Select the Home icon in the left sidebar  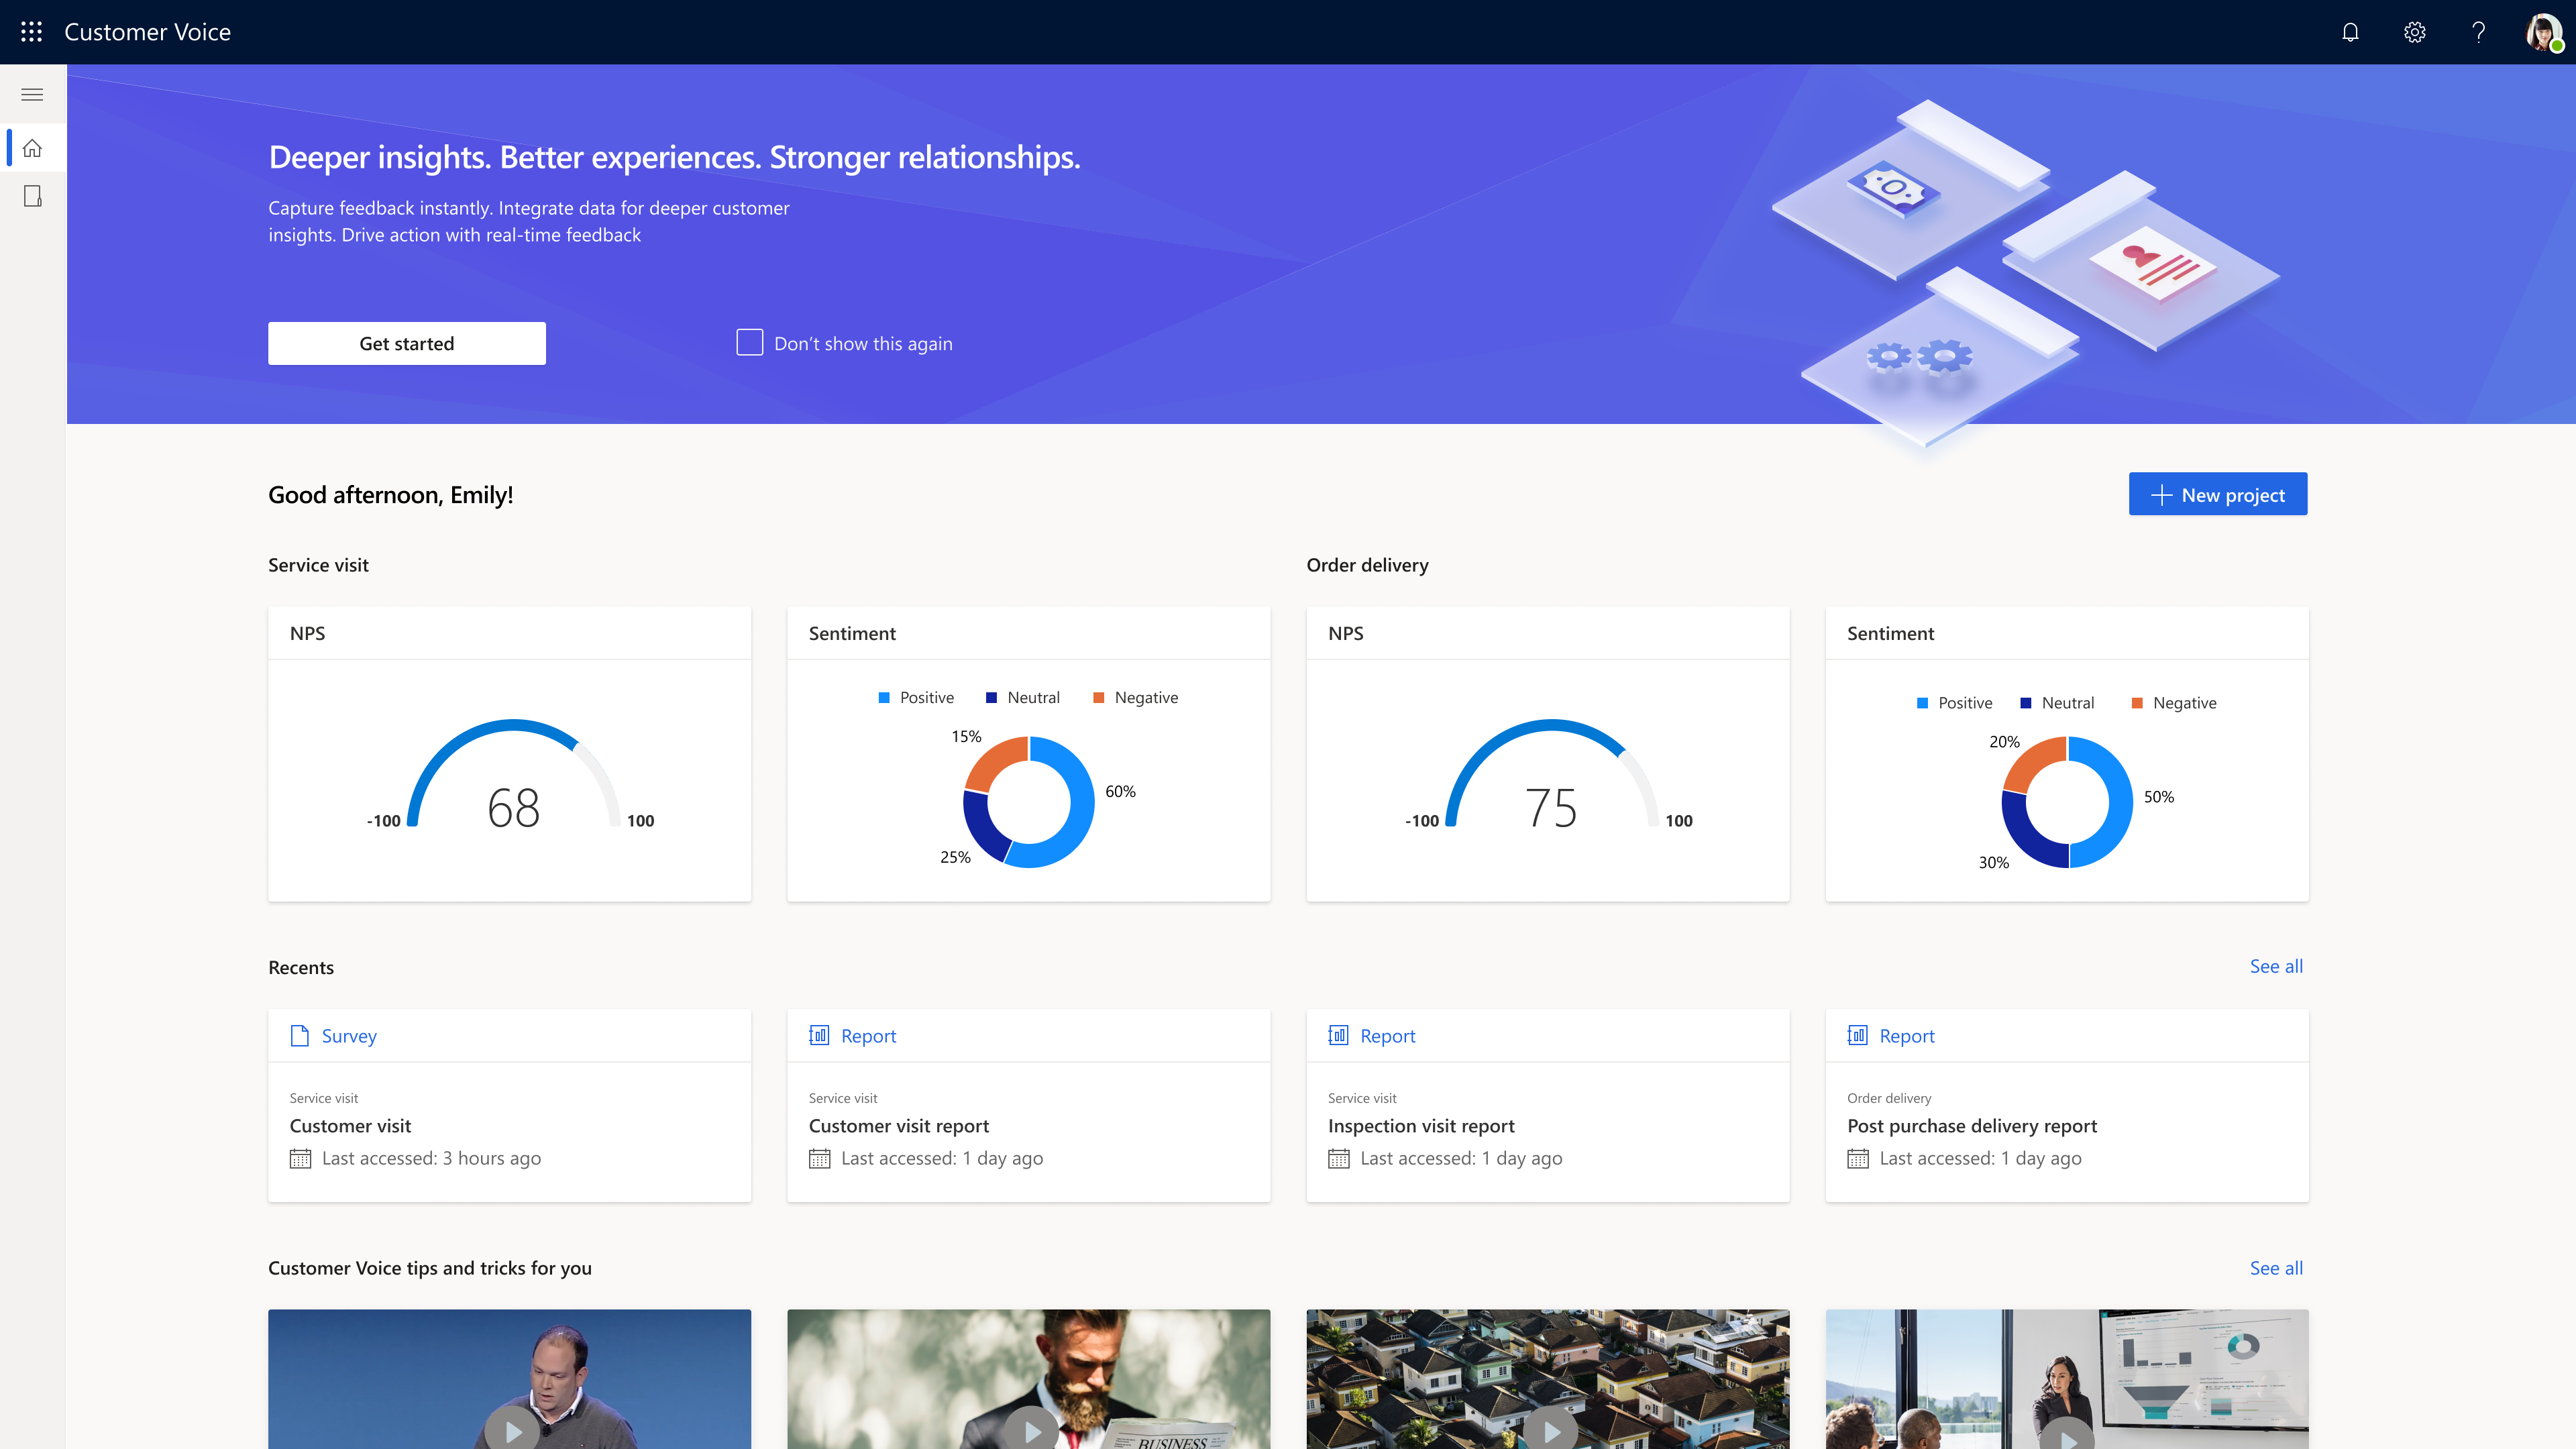click(33, 147)
